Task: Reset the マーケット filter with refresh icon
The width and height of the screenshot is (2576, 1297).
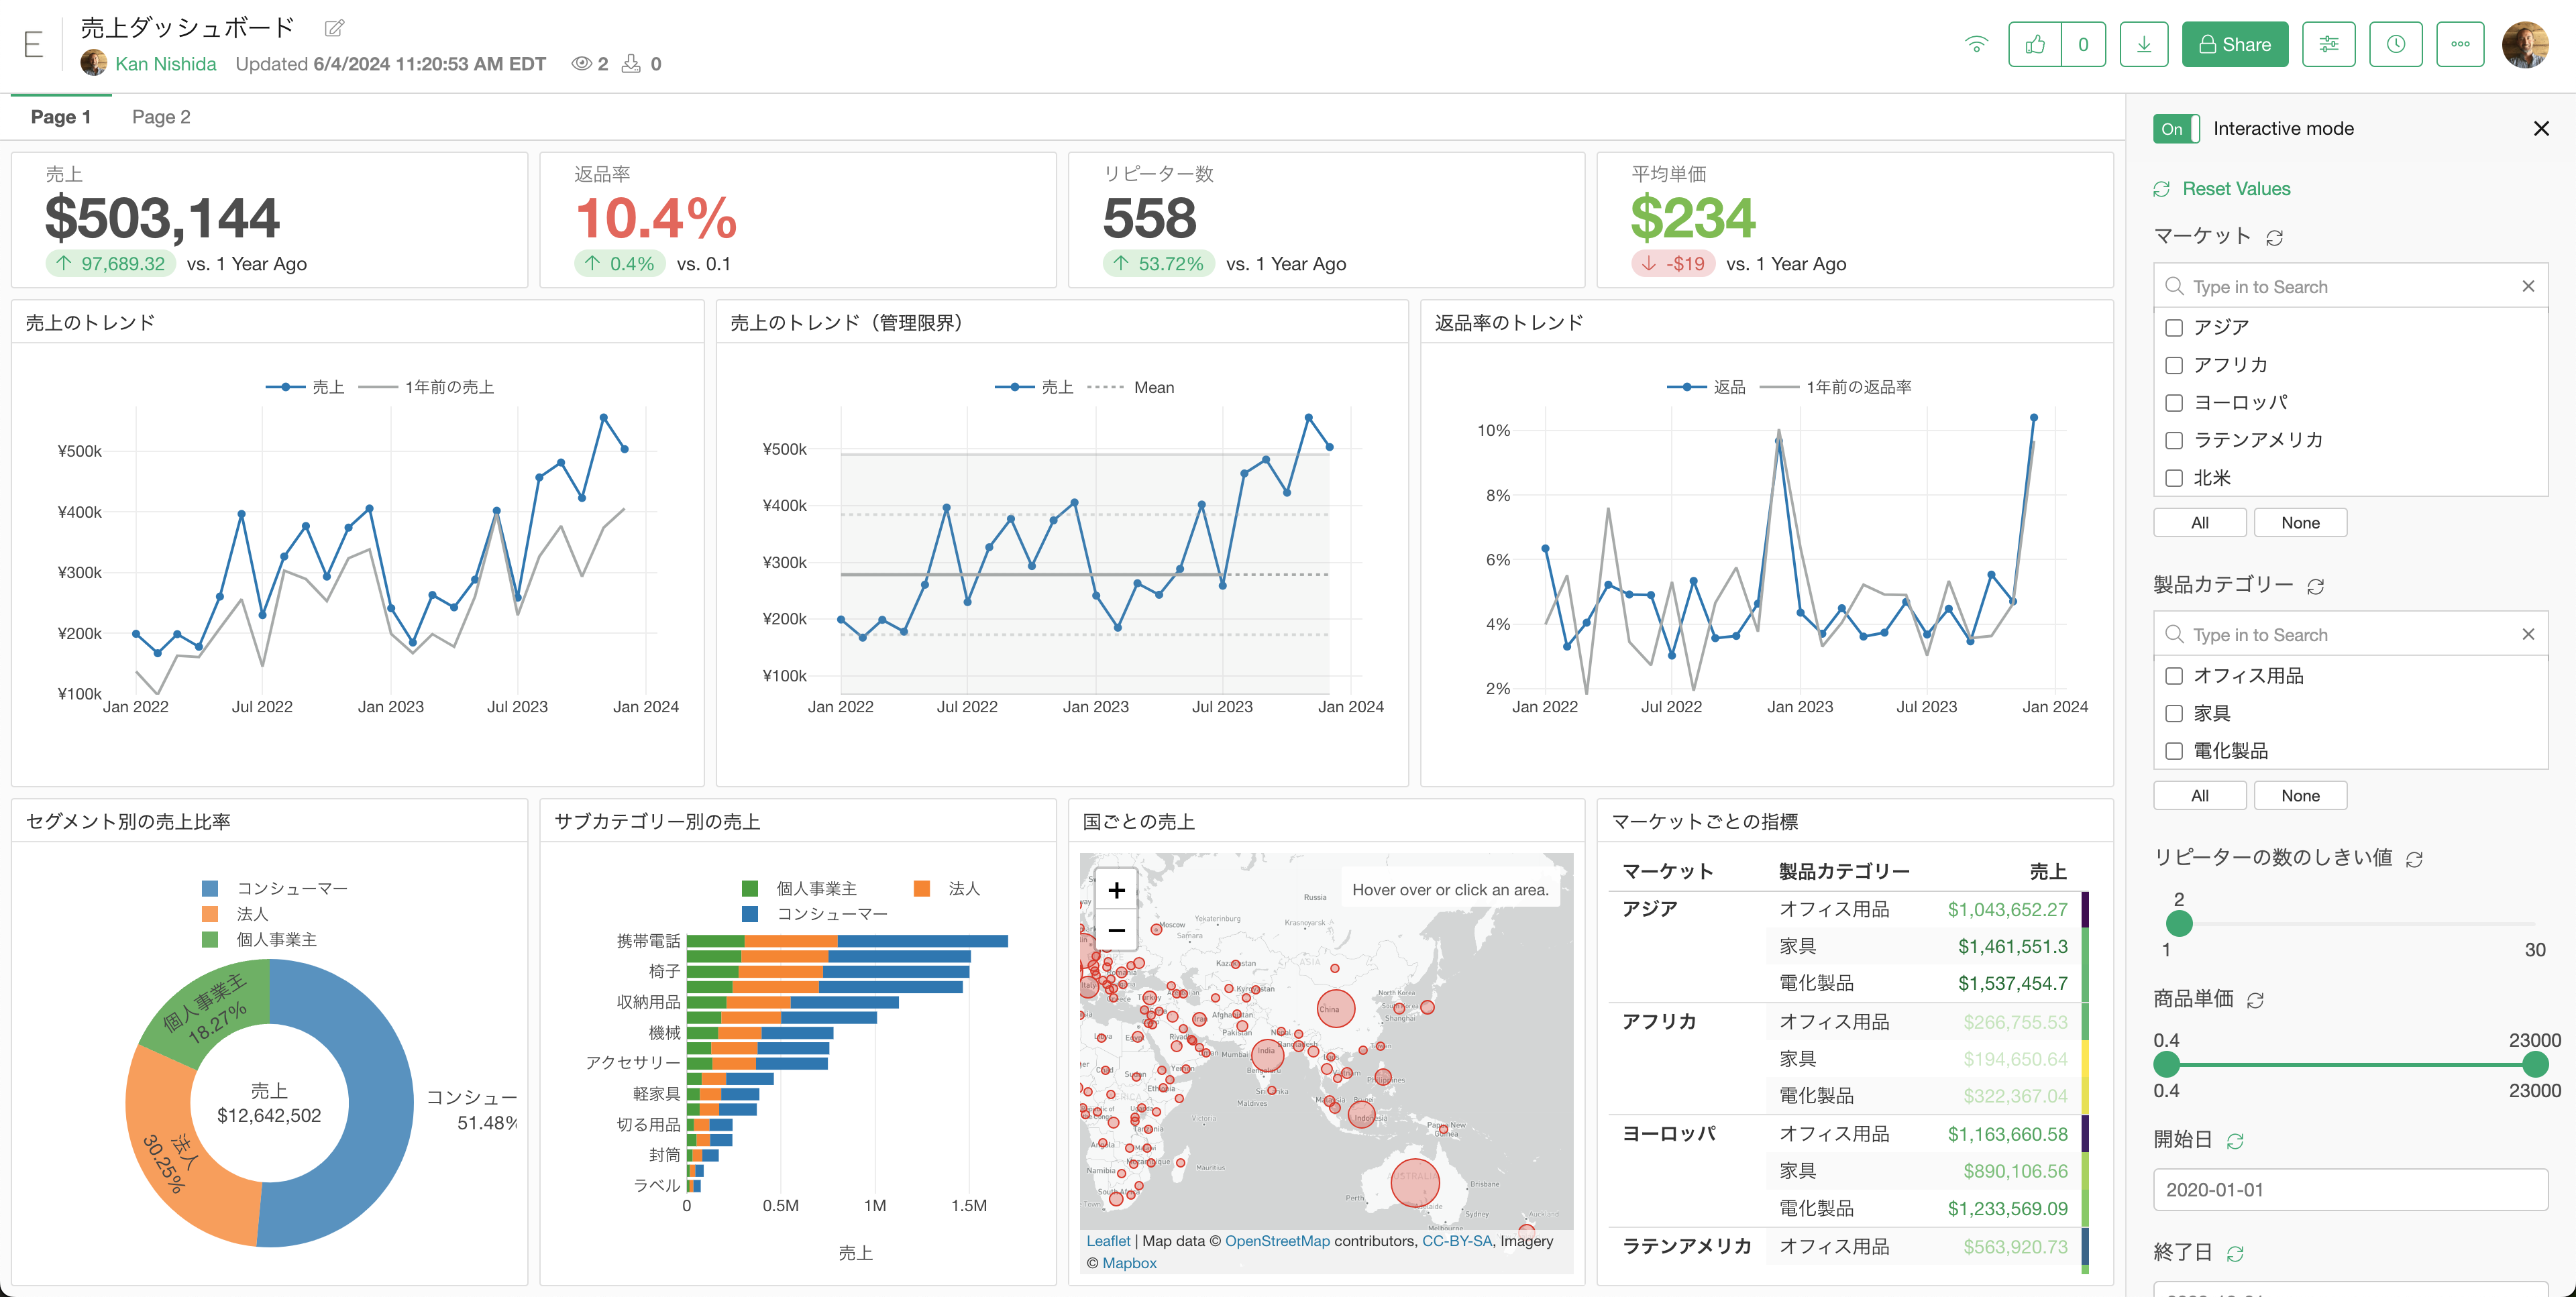Action: [2274, 238]
